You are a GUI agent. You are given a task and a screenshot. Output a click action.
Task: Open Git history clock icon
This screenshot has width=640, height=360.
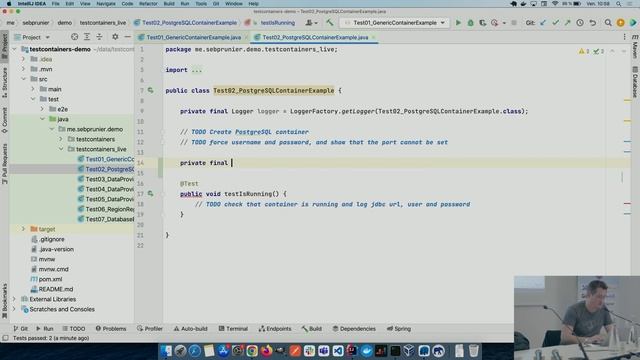(x=580, y=23)
